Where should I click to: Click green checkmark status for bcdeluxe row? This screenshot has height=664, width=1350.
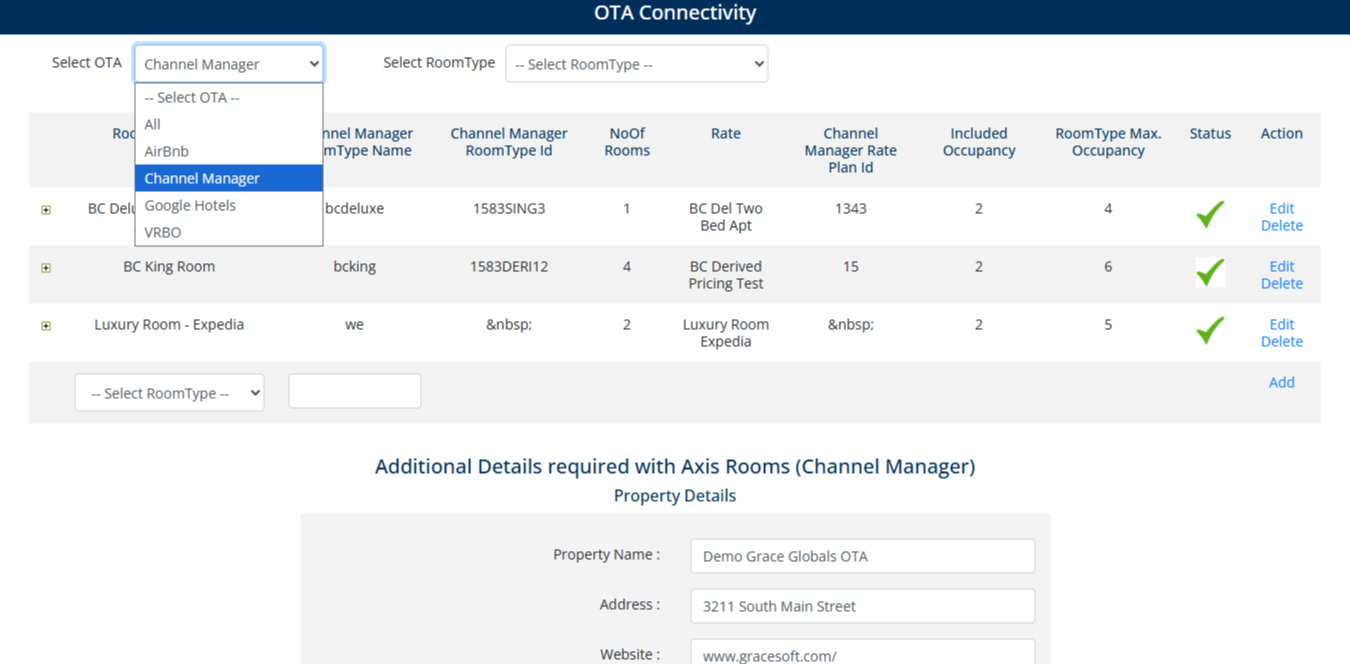(1210, 214)
